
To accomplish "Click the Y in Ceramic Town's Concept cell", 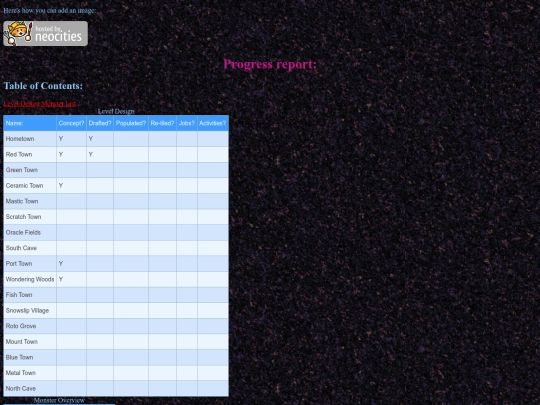I will pyautogui.click(x=61, y=186).
